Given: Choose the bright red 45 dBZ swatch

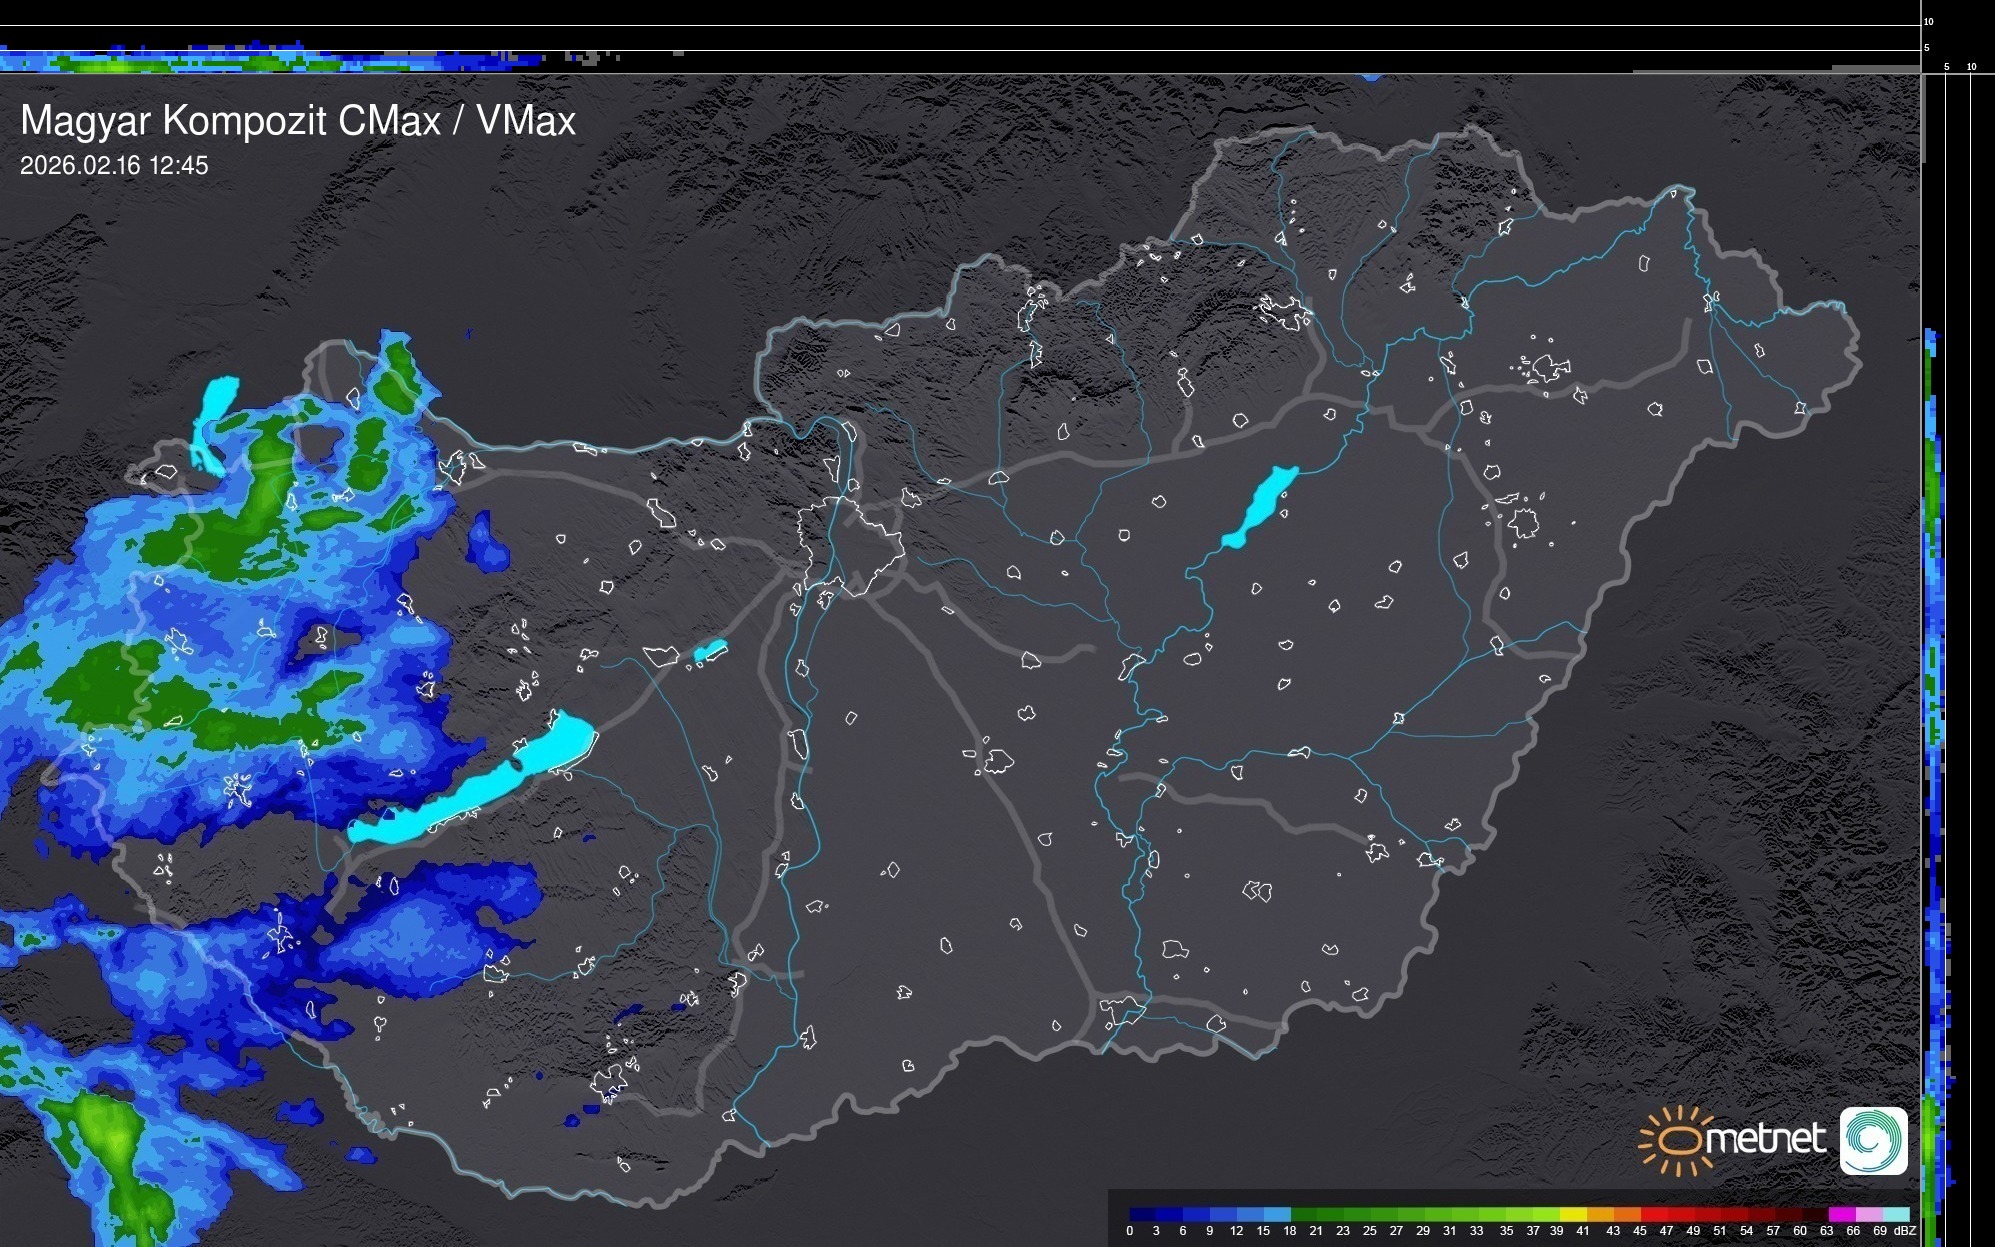Looking at the screenshot, I should tap(1652, 1214).
